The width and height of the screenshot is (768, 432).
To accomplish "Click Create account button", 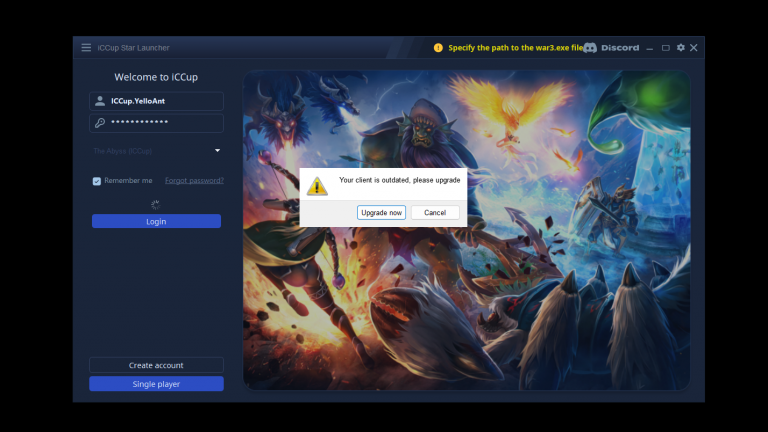I will pos(156,365).
